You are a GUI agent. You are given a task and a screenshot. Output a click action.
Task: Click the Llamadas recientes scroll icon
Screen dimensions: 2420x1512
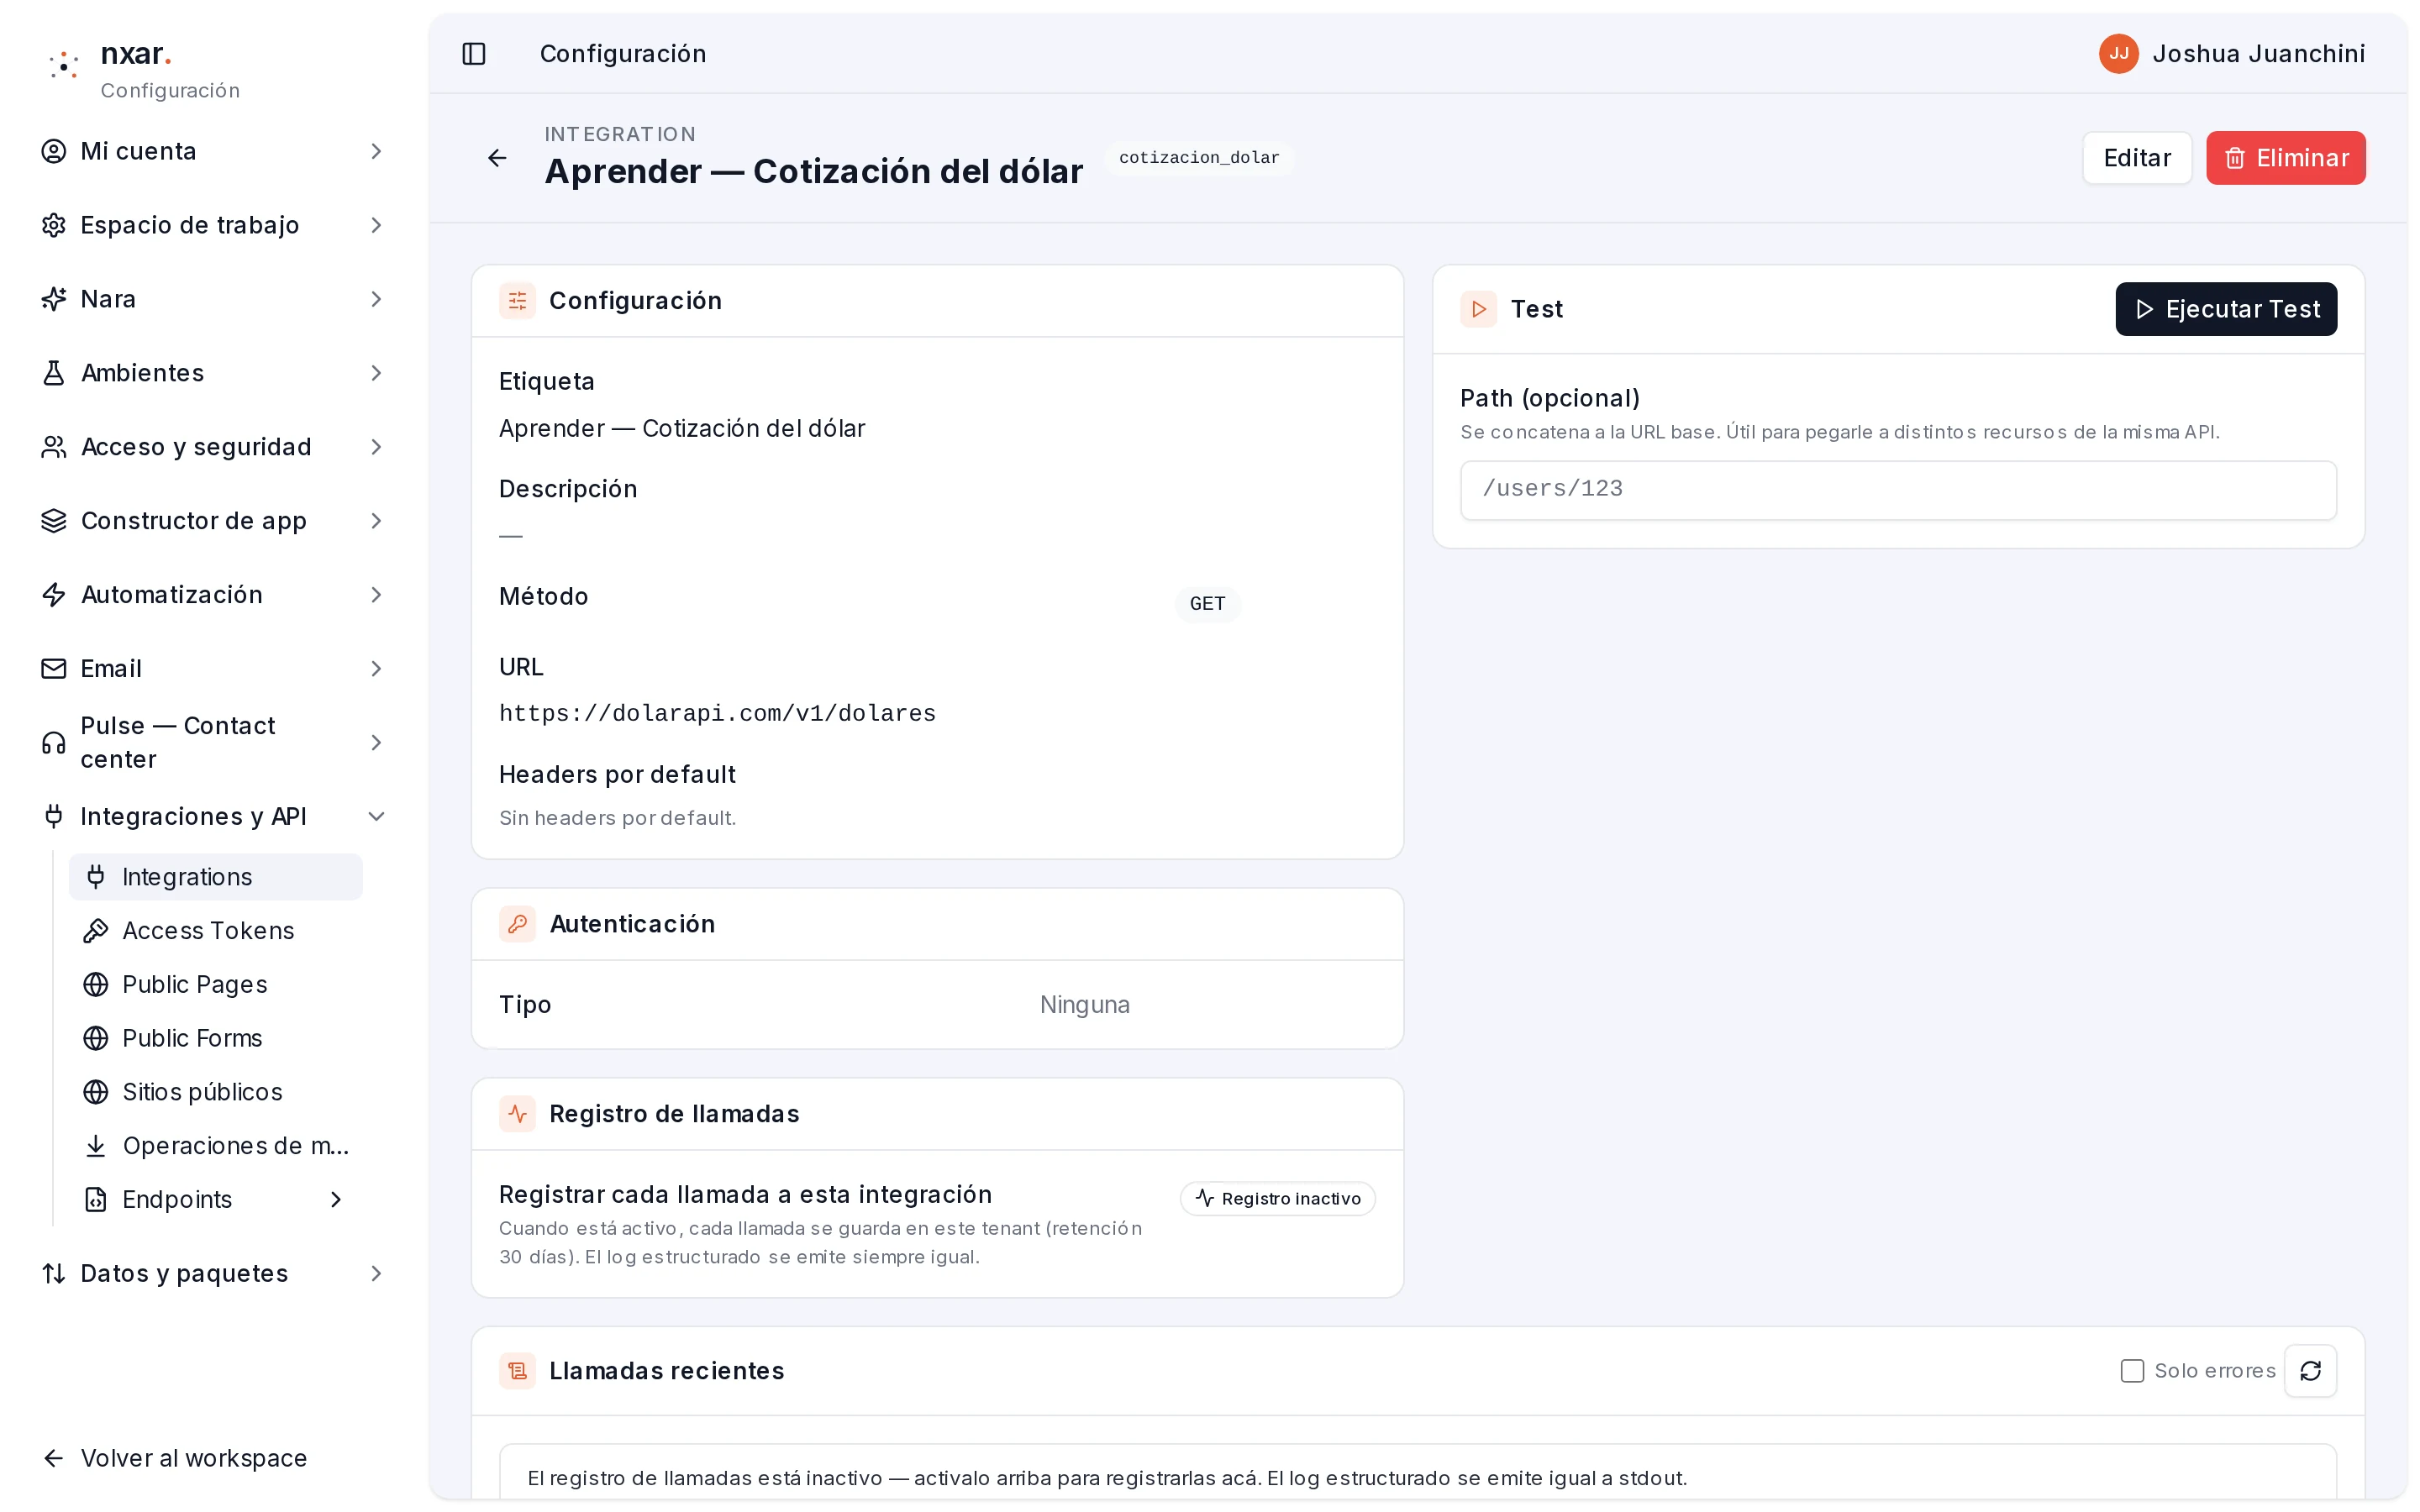tap(517, 1371)
